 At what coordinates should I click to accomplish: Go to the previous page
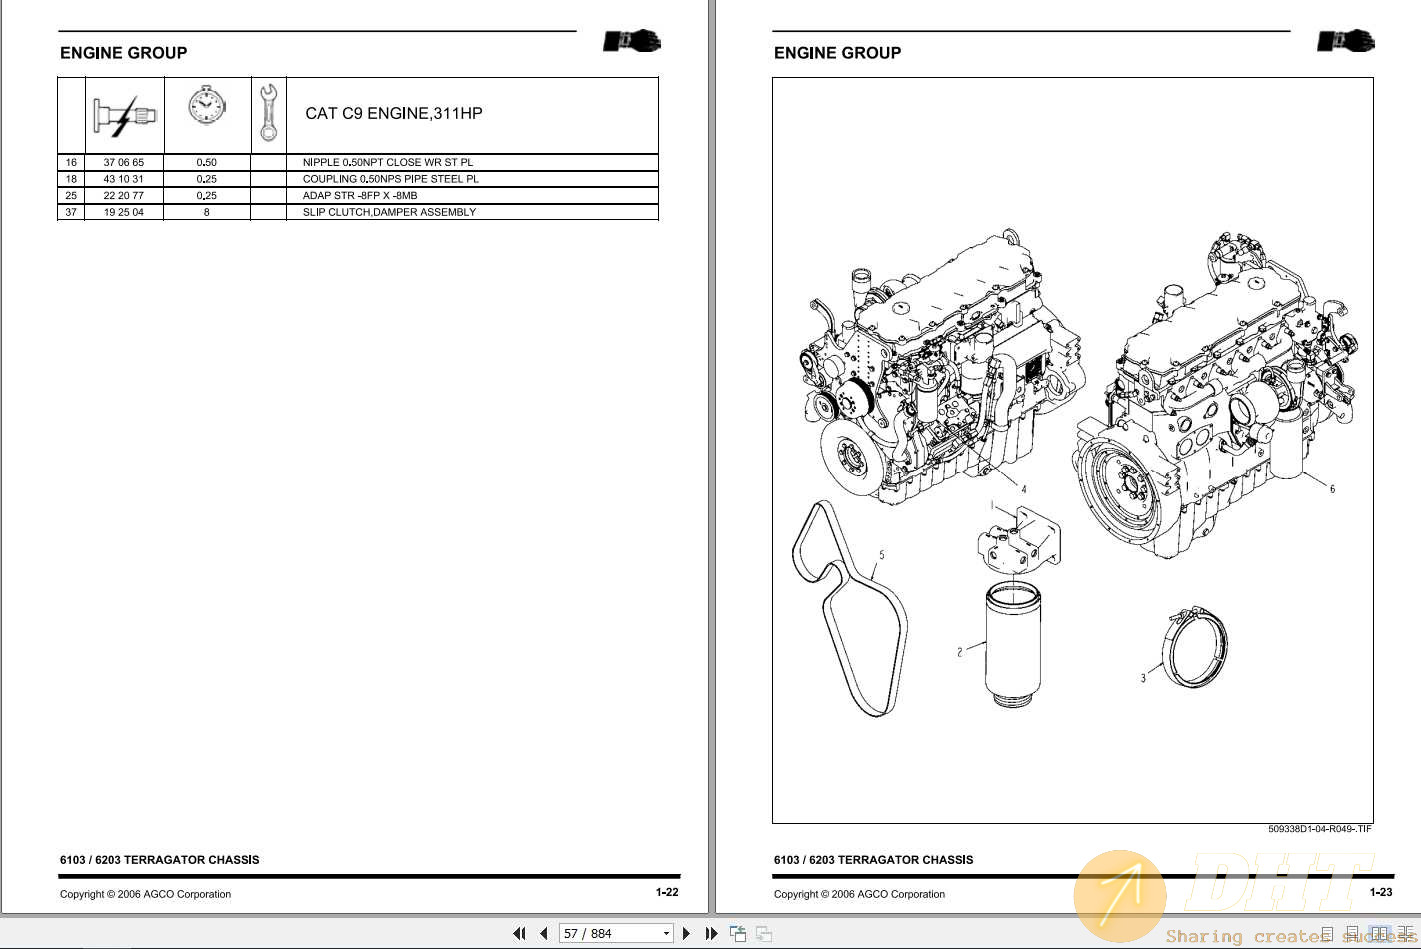tap(543, 933)
